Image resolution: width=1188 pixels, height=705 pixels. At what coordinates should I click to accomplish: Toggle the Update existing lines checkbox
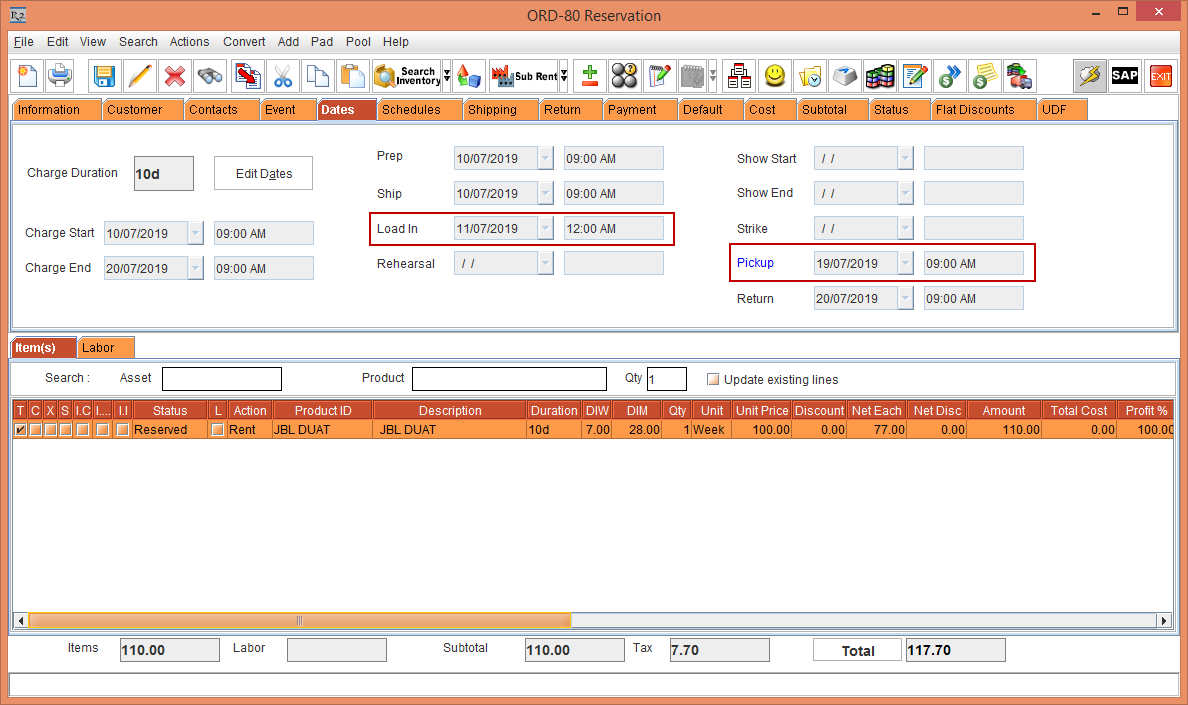pyautogui.click(x=713, y=379)
